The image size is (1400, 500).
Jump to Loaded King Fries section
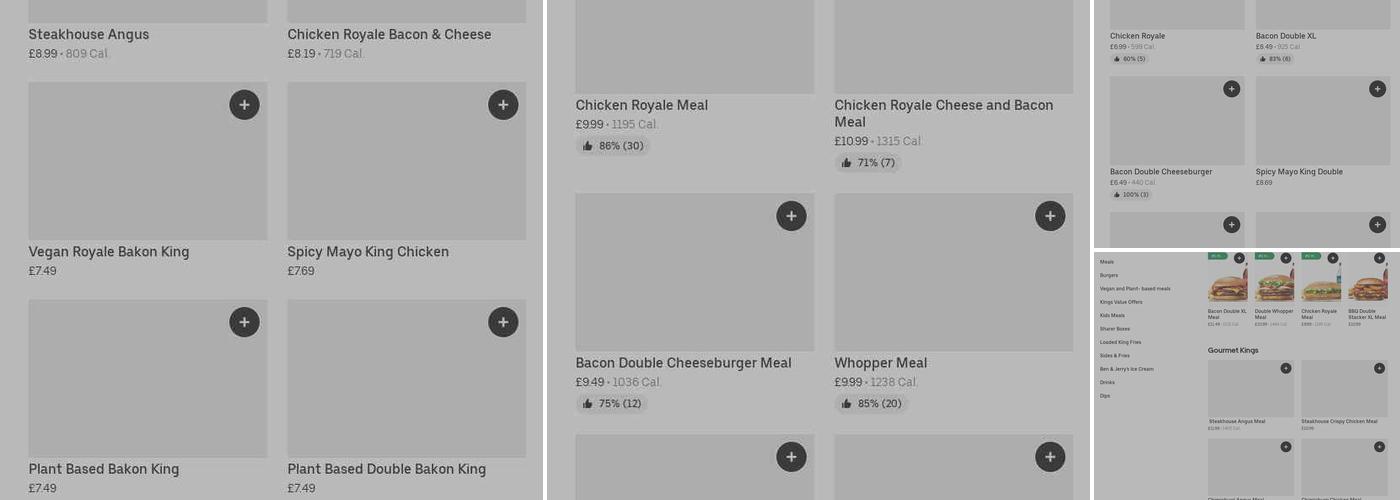click(x=1120, y=342)
